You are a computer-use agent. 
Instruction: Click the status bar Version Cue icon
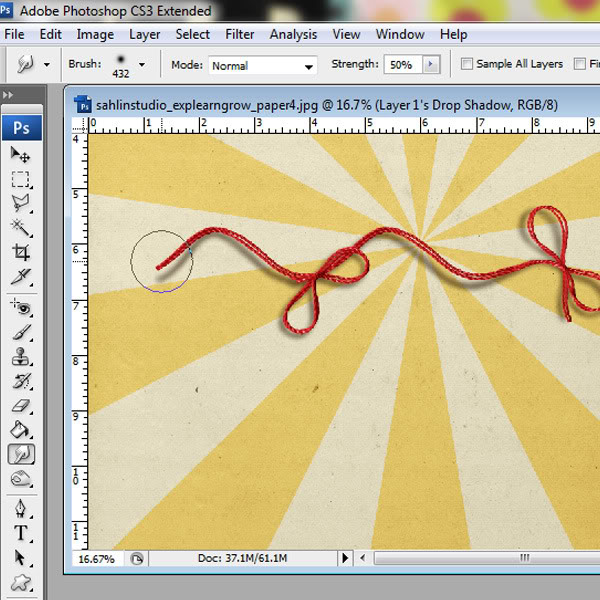click(x=137, y=559)
